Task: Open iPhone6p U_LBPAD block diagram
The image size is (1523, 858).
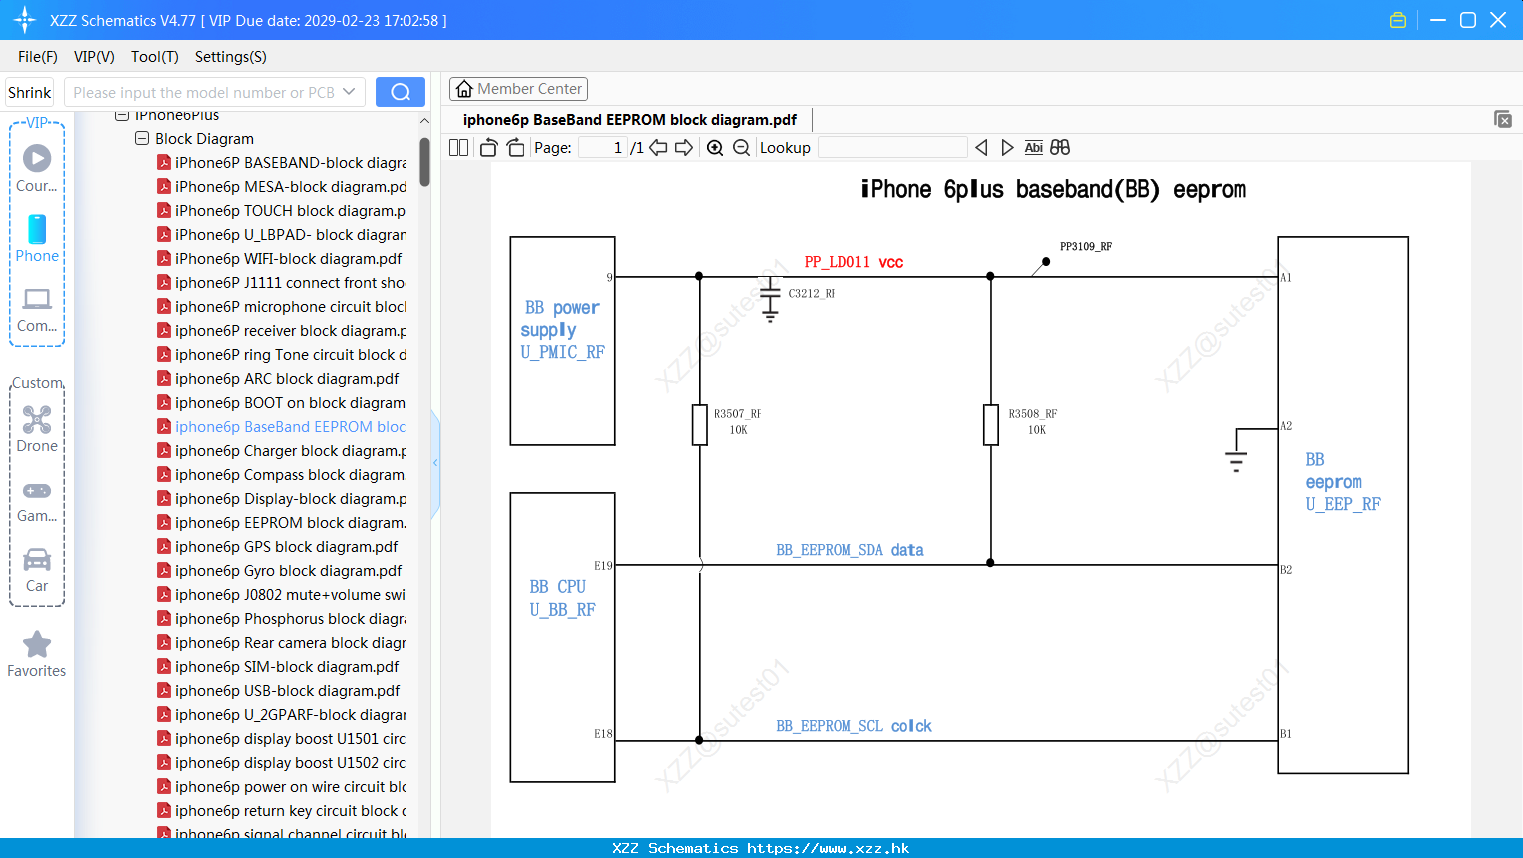Action: 282,234
